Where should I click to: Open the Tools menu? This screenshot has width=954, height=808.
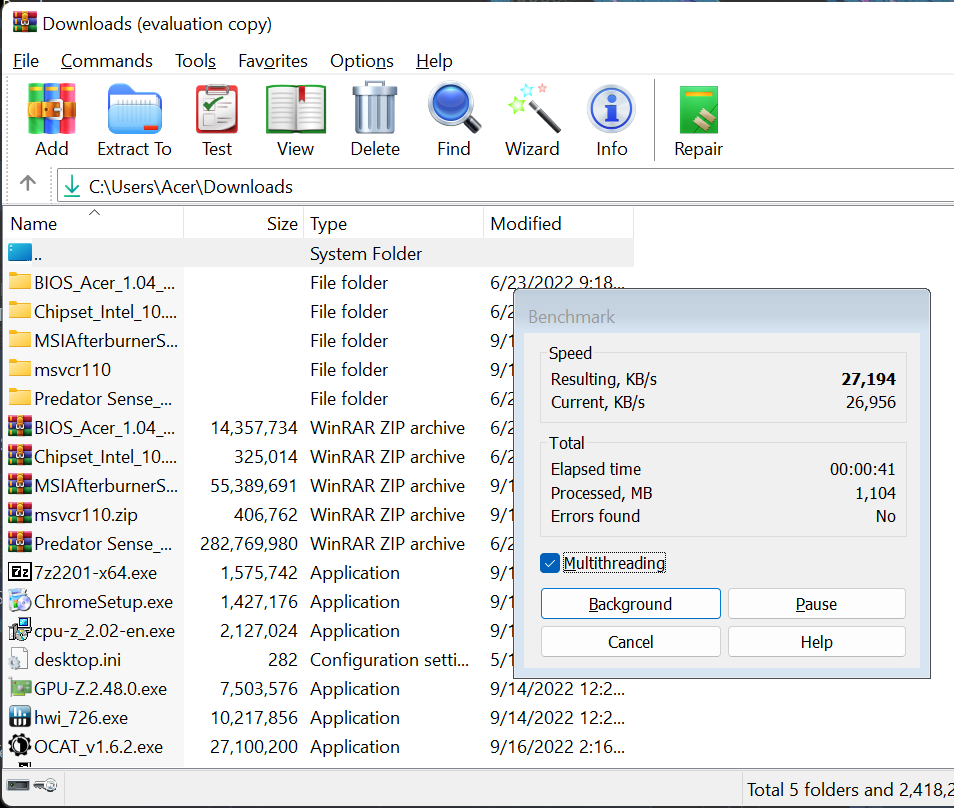pyautogui.click(x=195, y=61)
